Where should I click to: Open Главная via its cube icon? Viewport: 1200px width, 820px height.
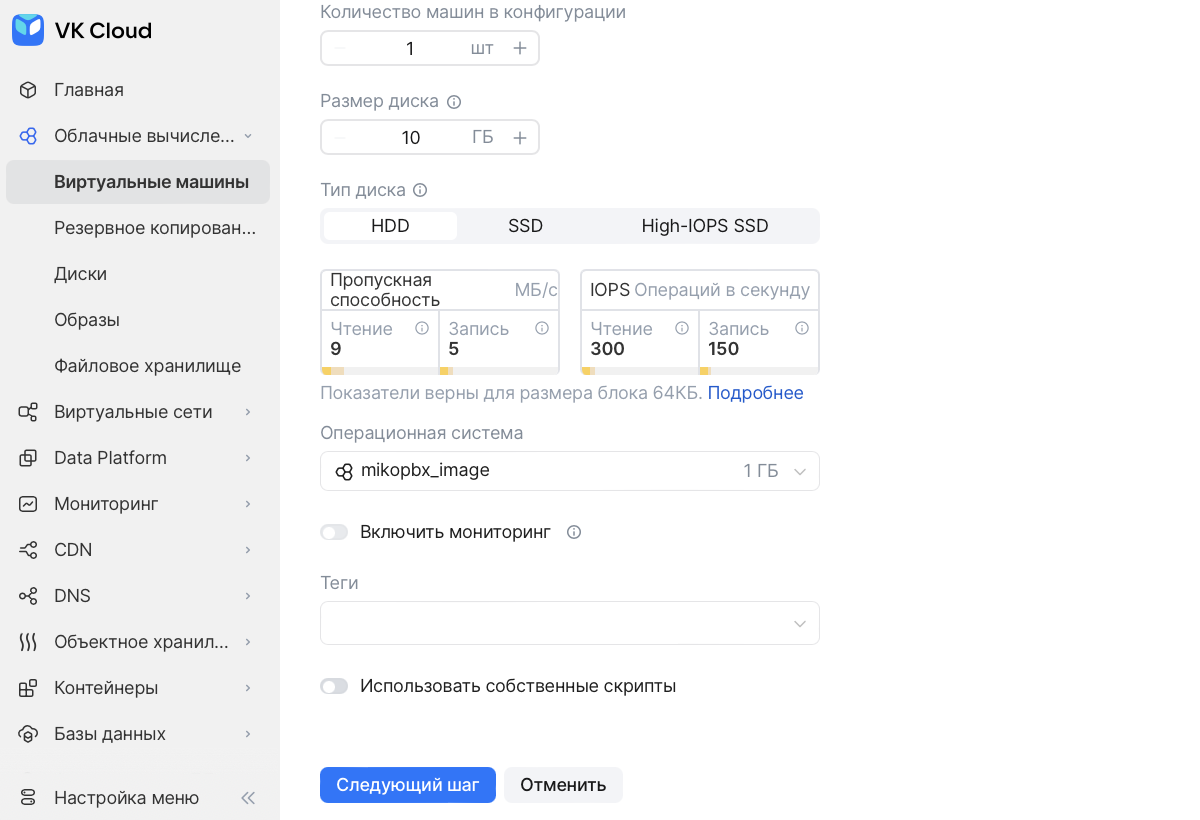click(28, 90)
